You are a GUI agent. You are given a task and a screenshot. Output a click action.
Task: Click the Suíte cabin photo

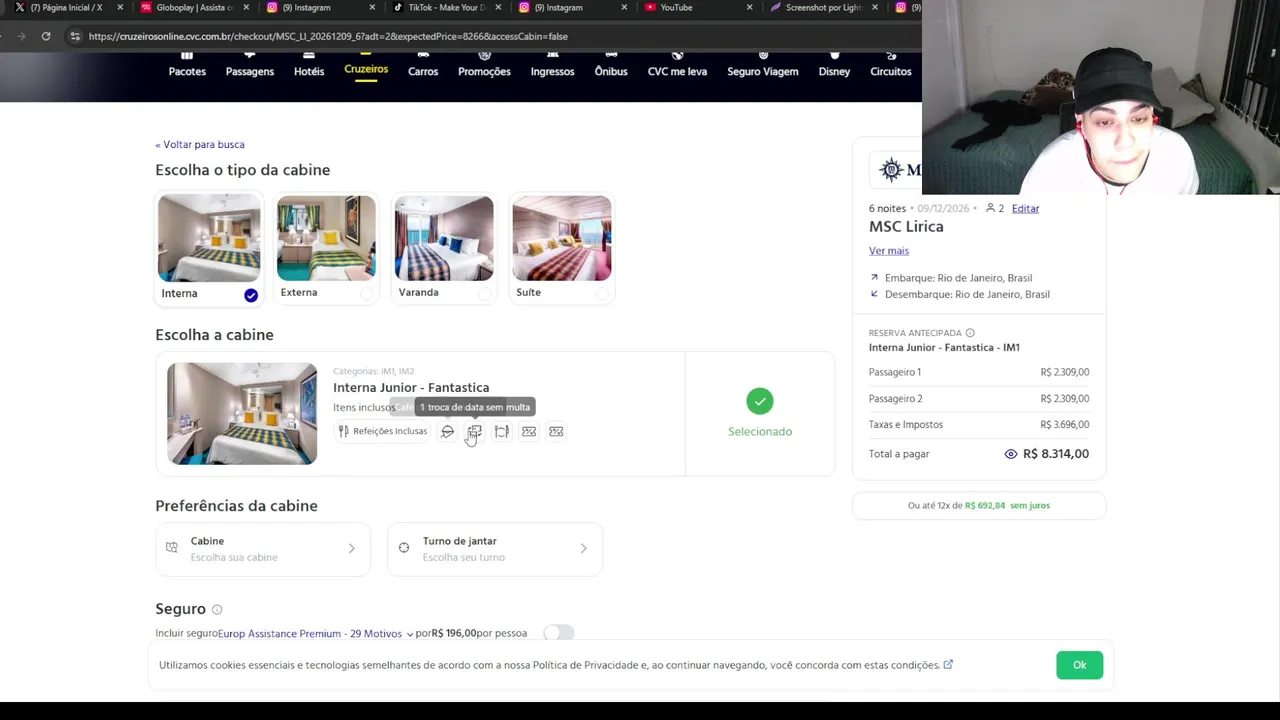pyautogui.click(x=562, y=238)
